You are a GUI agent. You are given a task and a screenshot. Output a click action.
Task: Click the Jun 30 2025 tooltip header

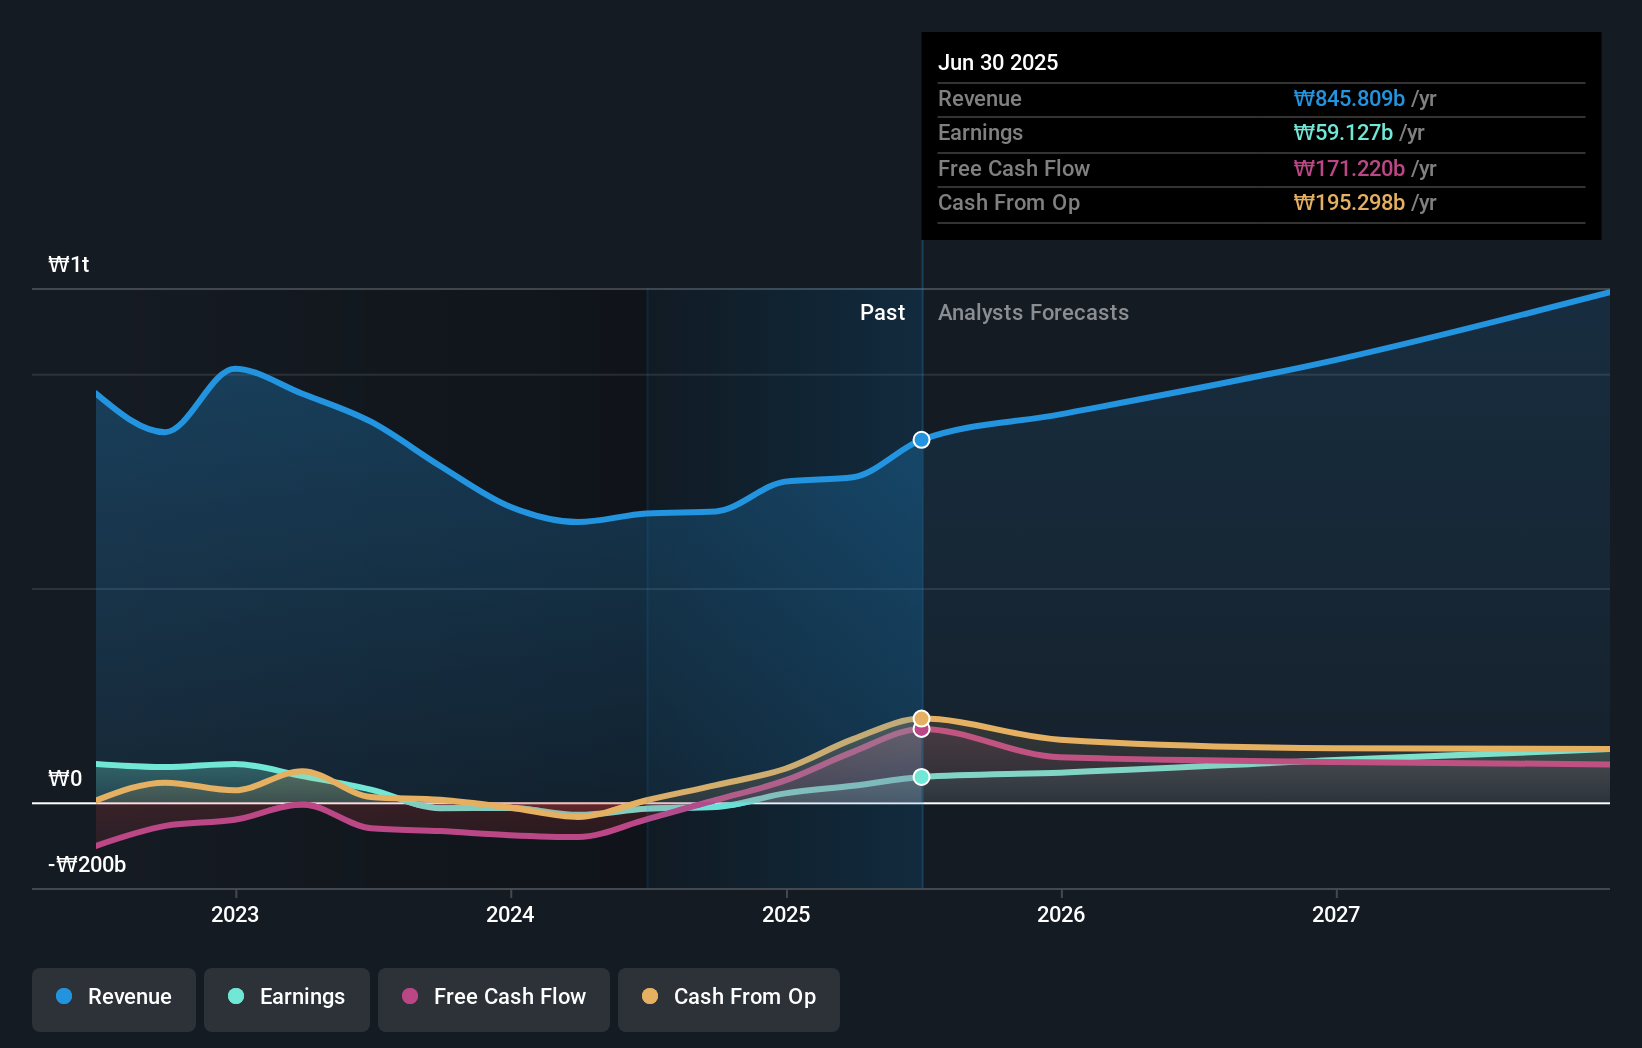point(998,62)
